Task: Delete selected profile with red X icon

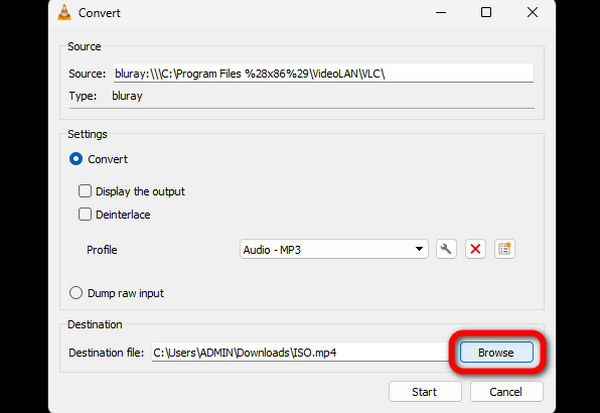Action: 475,249
